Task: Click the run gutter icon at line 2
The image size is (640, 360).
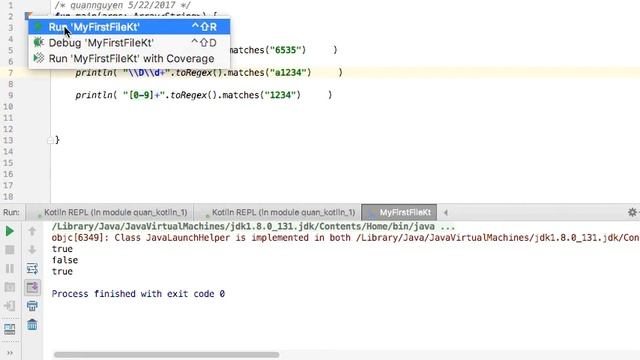Action: pyautogui.click(x=28, y=16)
